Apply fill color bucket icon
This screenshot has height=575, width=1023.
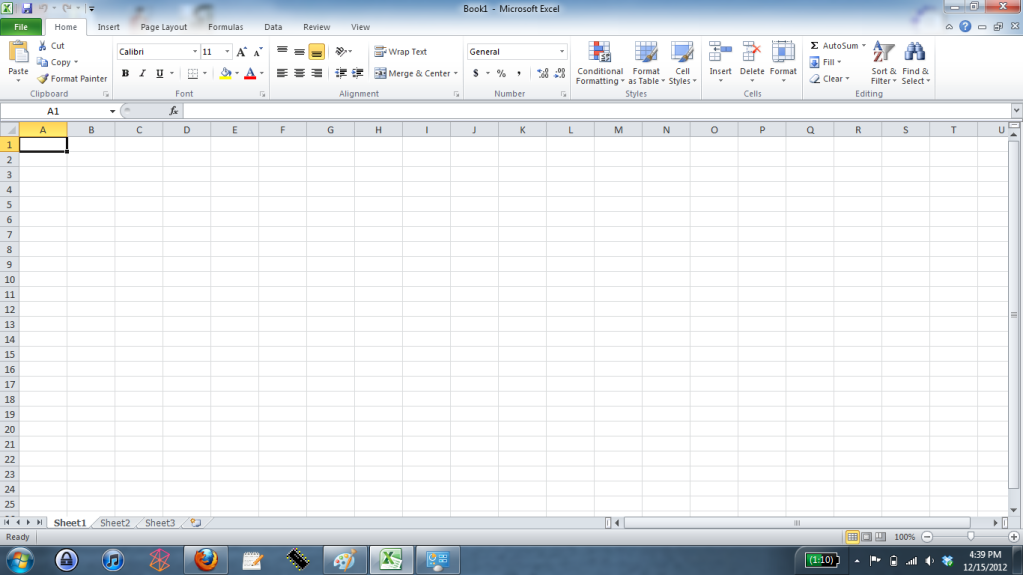point(225,73)
